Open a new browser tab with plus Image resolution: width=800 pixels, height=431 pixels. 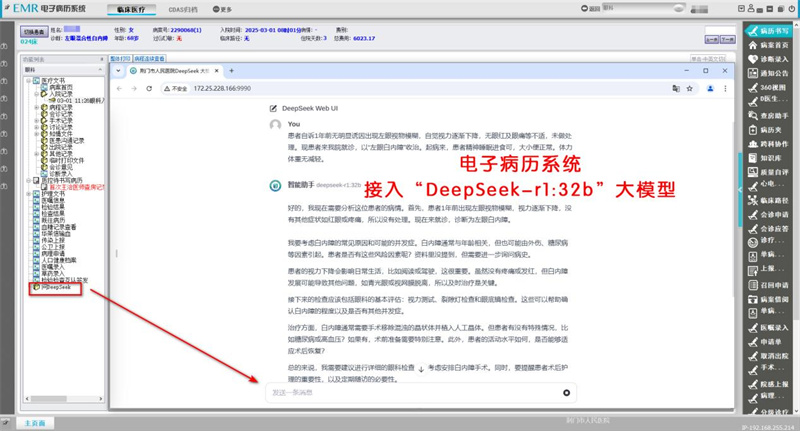click(231, 71)
